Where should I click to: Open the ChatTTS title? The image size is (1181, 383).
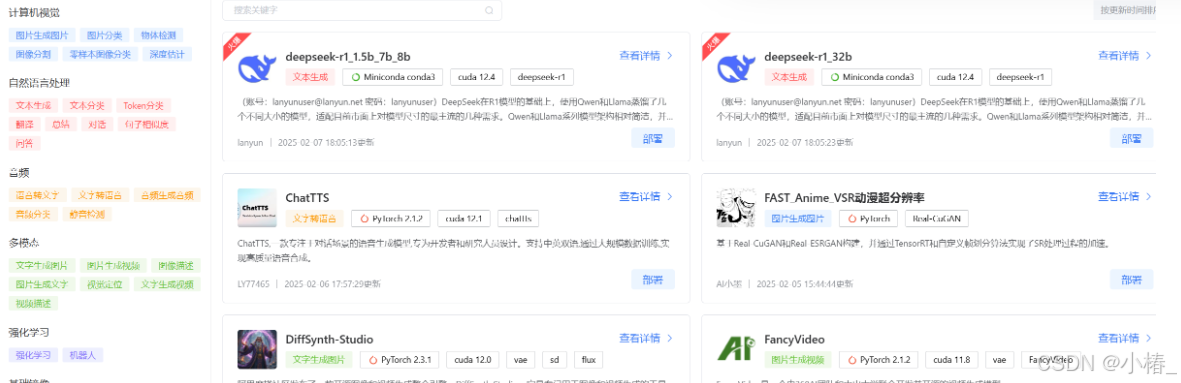[x=307, y=197]
